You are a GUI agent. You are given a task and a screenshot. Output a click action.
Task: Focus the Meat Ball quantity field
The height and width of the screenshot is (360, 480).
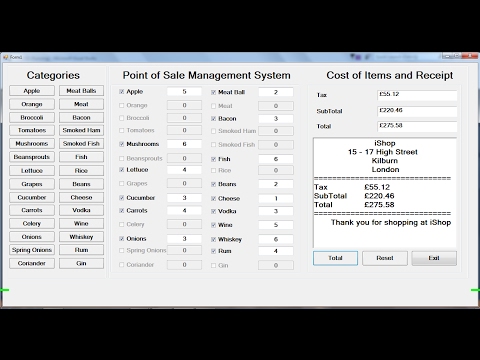click(x=276, y=92)
